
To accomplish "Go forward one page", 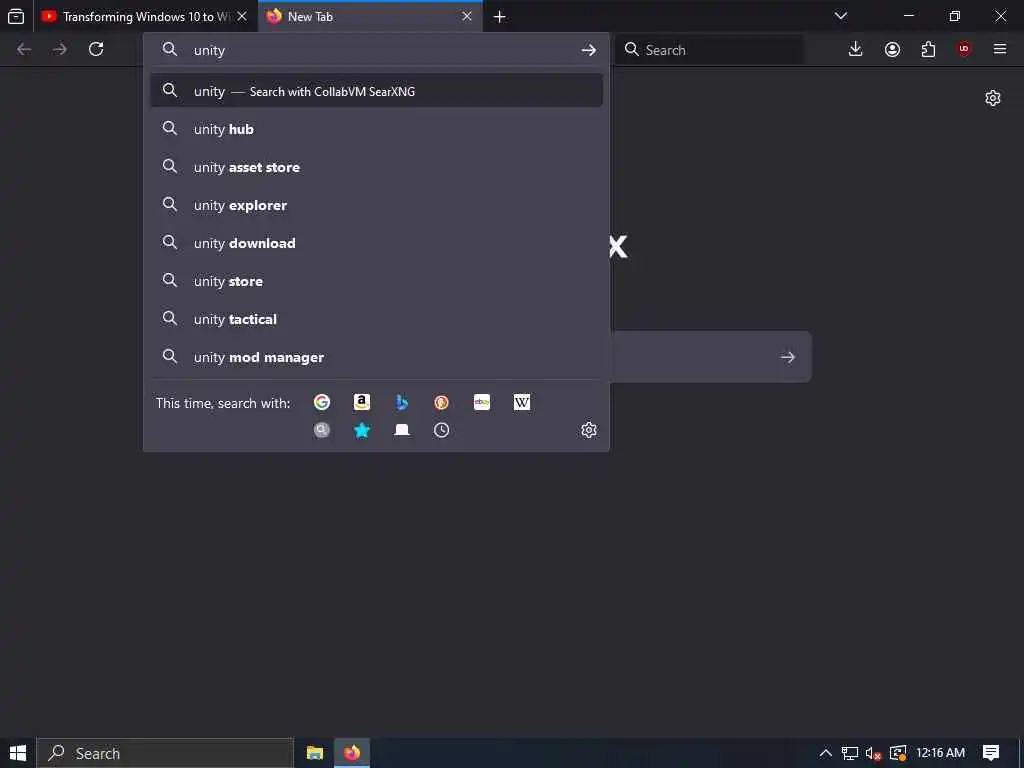I will (60, 49).
